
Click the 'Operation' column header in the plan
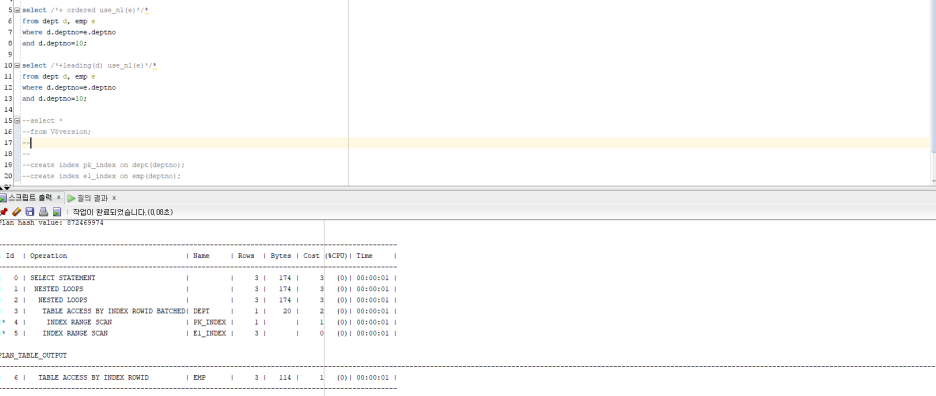[x=49, y=256]
